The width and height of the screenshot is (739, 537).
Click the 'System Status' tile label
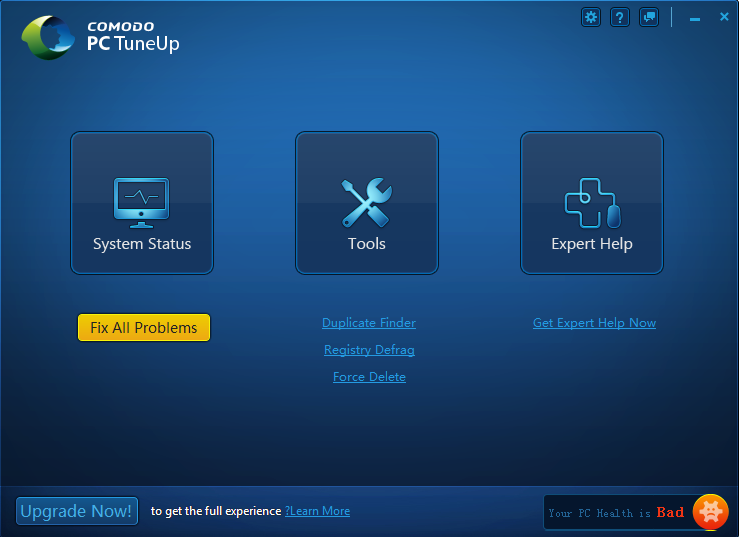point(142,244)
